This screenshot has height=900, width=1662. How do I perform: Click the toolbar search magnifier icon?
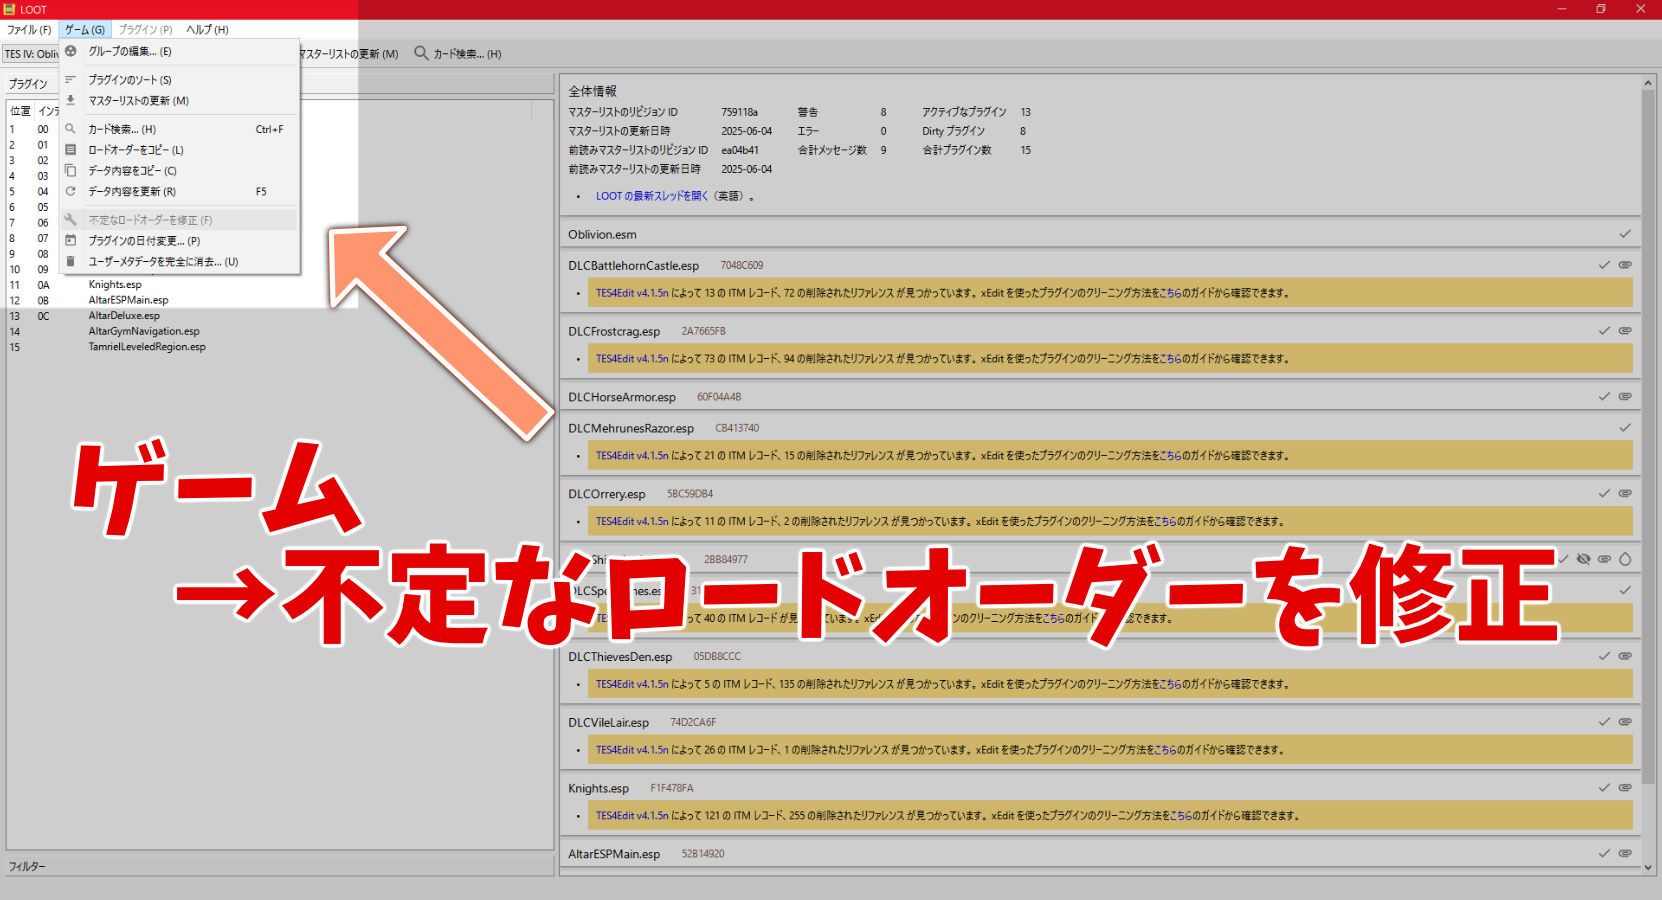coord(421,53)
